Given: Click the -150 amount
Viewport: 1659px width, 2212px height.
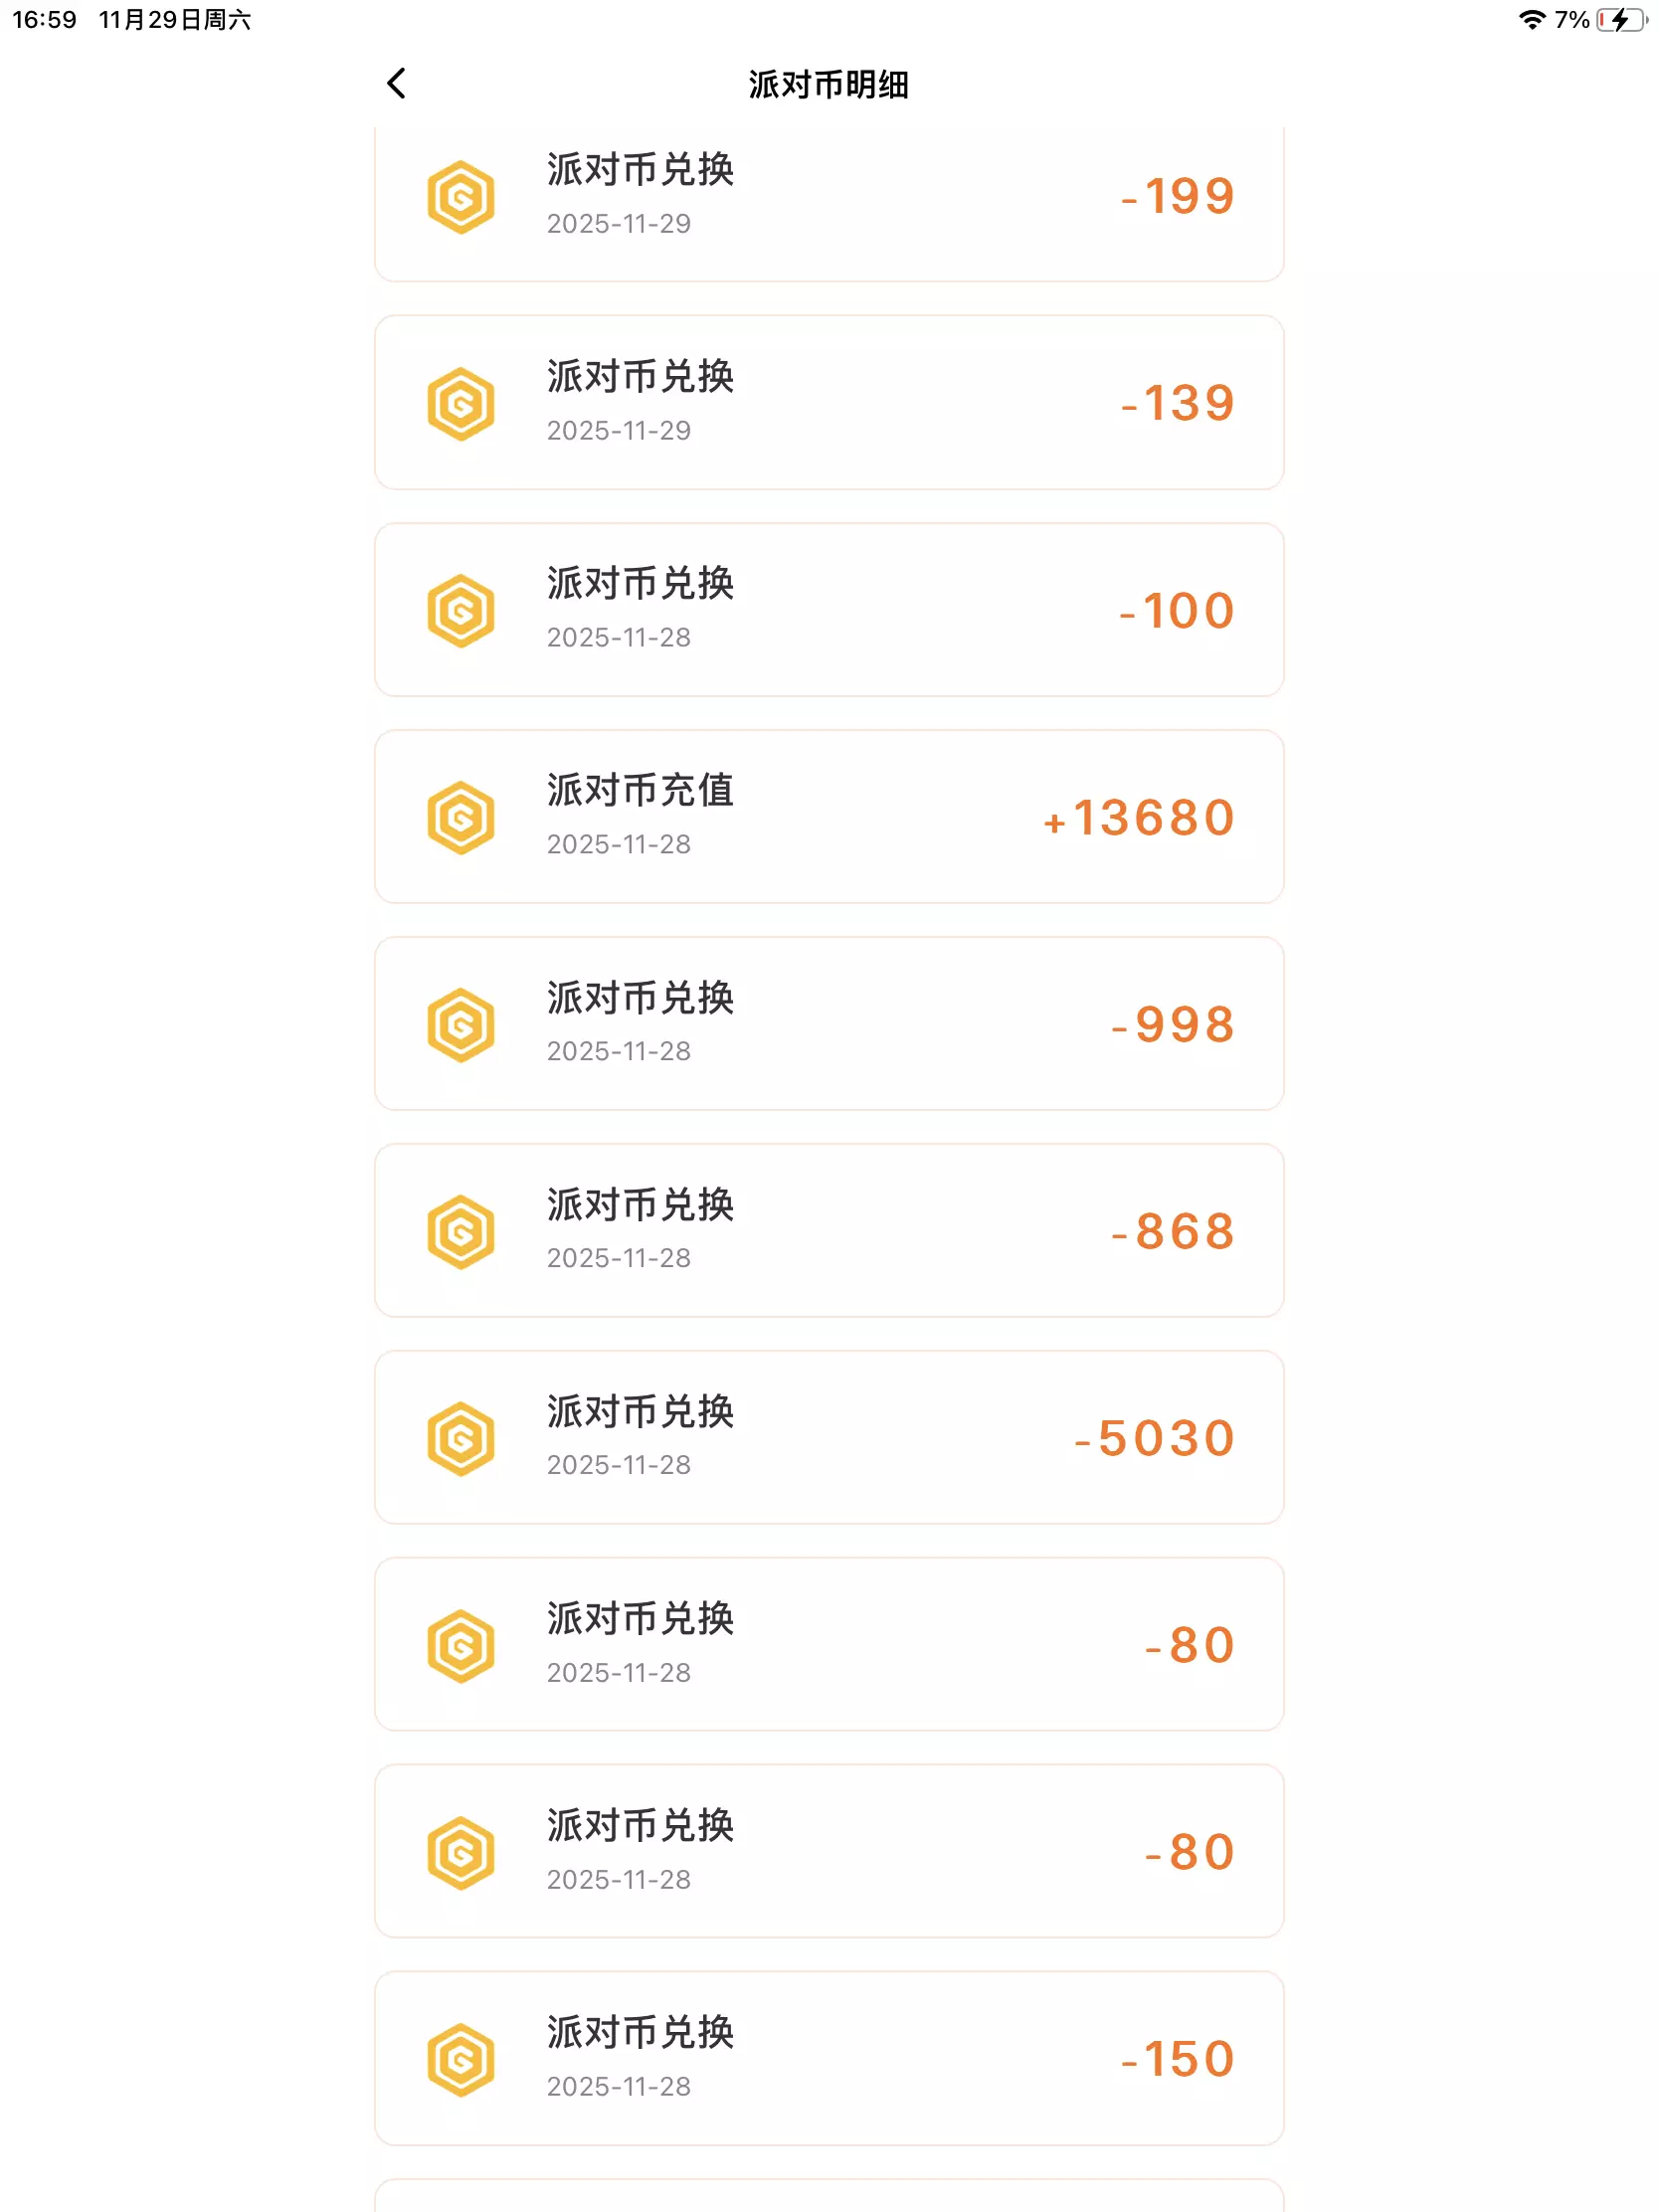Looking at the screenshot, I should click(x=1177, y=2059).
